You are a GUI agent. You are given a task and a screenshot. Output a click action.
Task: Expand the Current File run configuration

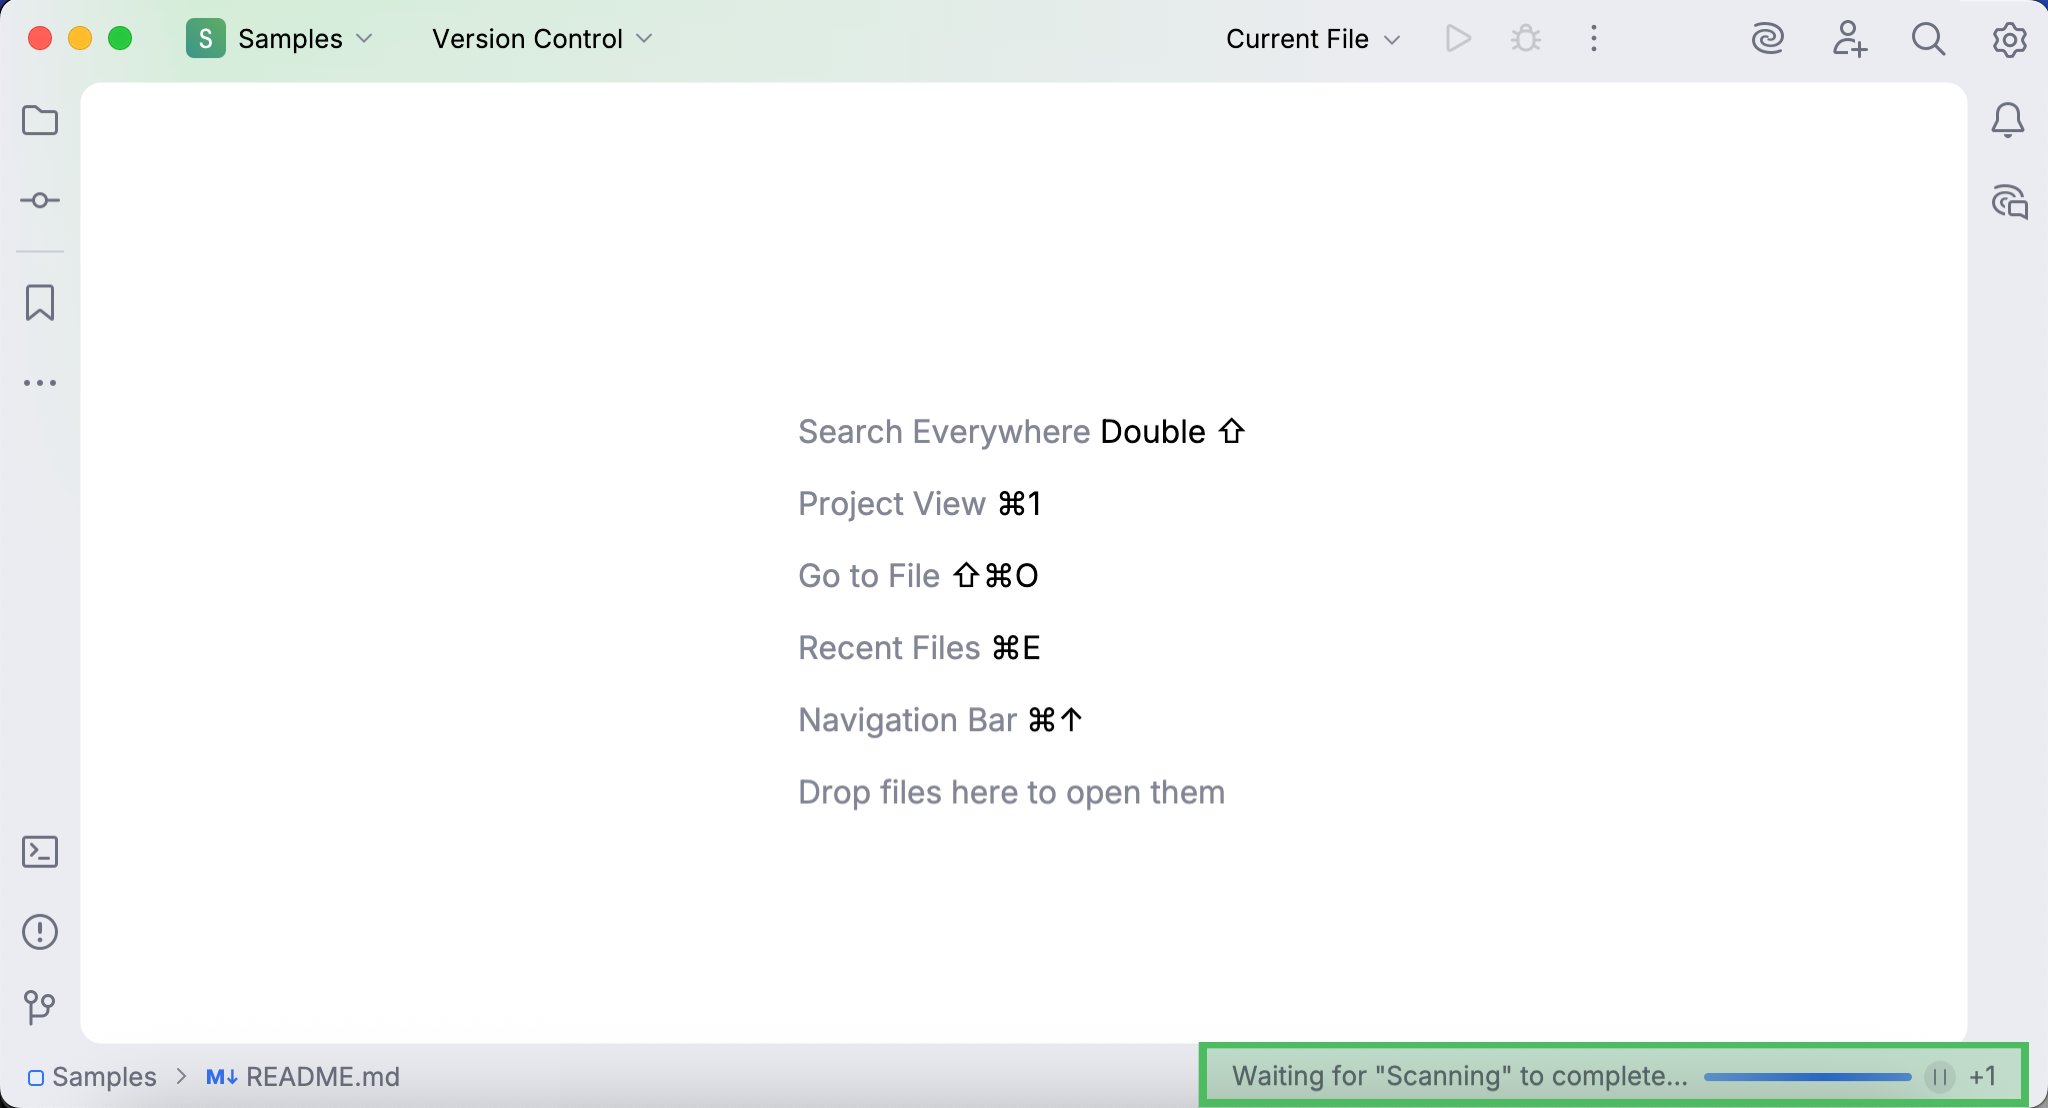tap(1311, 38)
